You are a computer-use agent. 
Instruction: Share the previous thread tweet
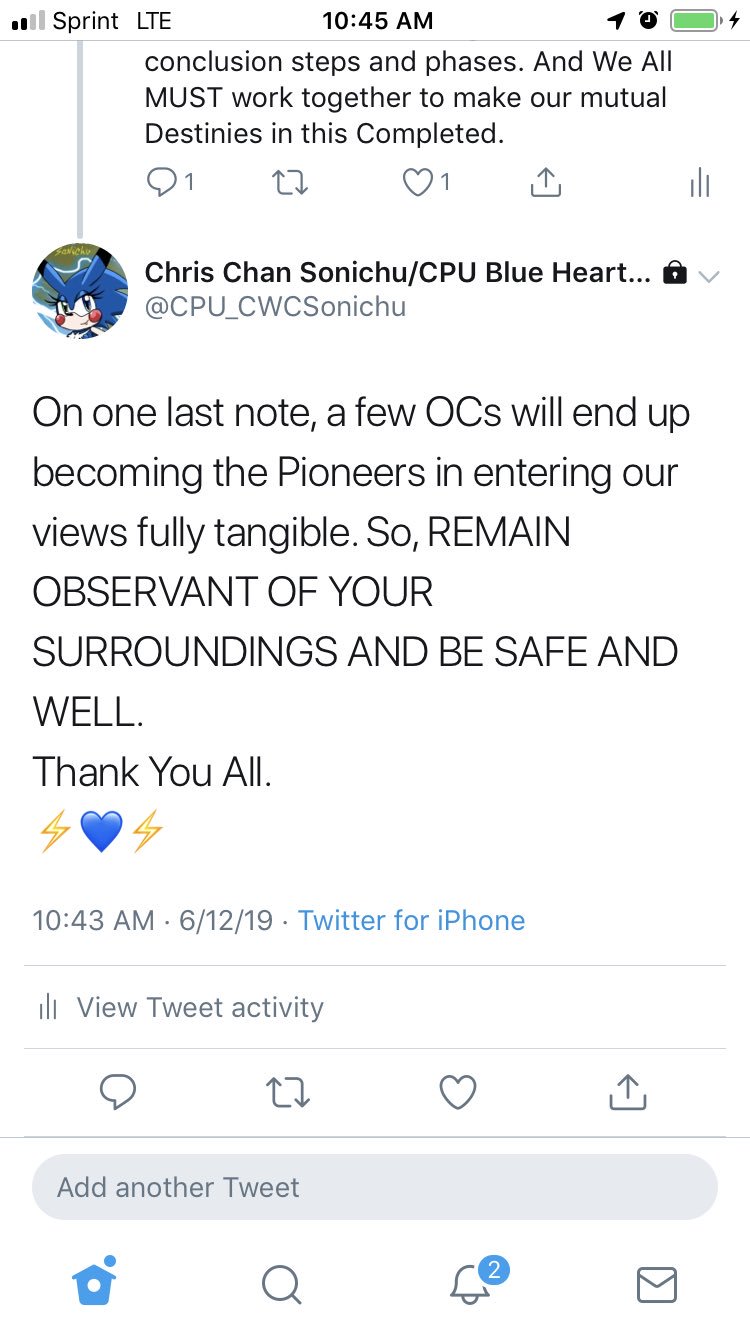(x=544, y=182)
